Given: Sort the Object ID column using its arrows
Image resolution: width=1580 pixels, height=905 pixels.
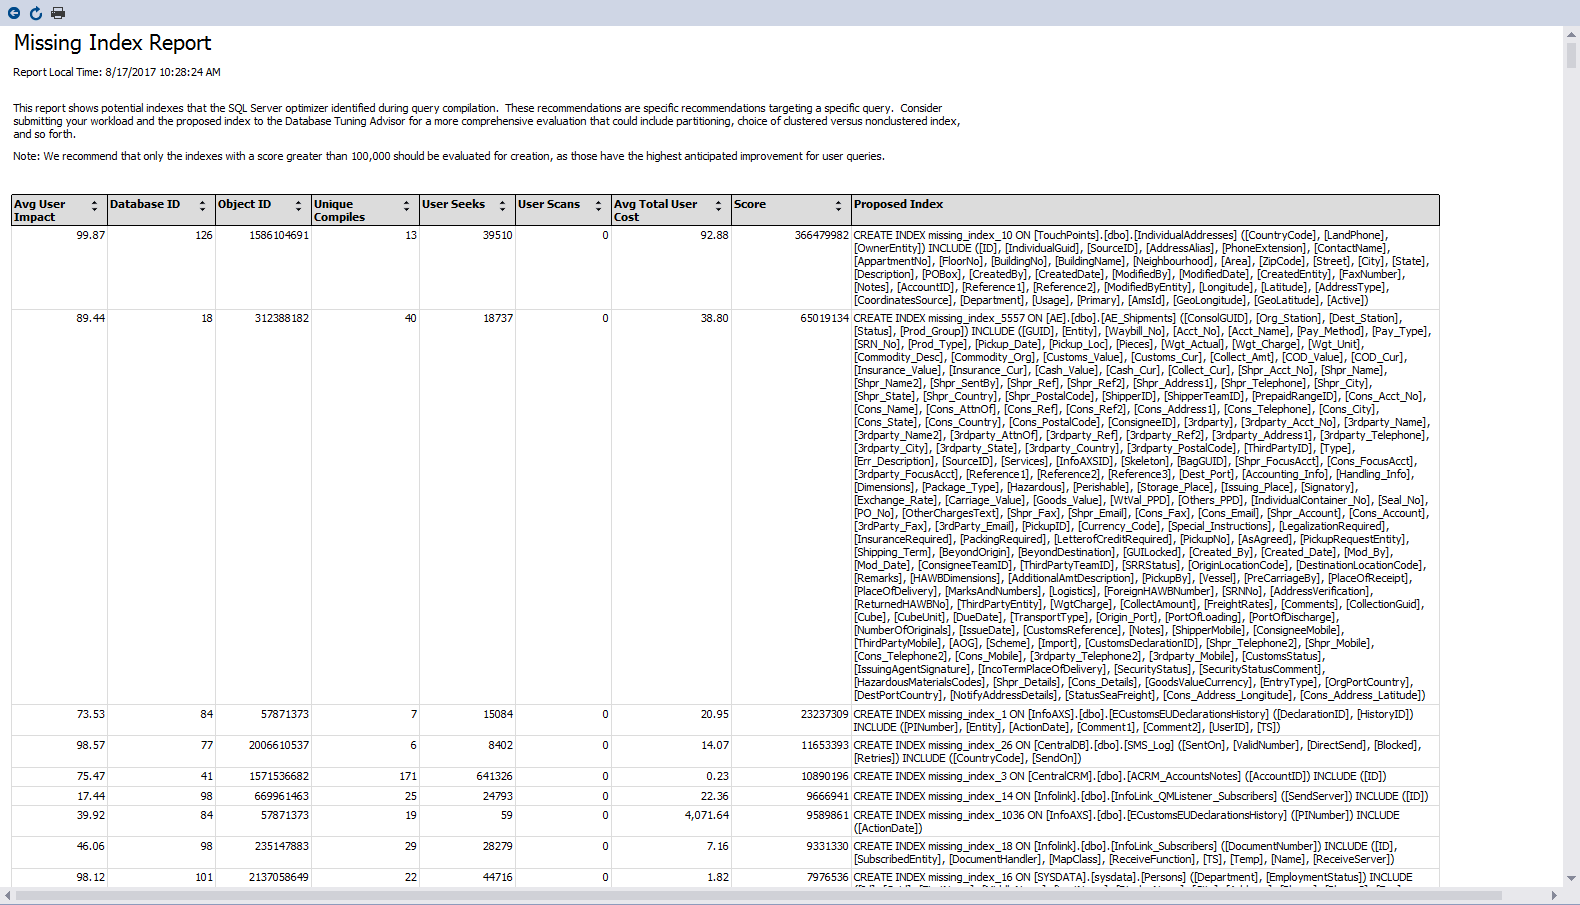Looking at the screenshot, I should tap(298, 206).
